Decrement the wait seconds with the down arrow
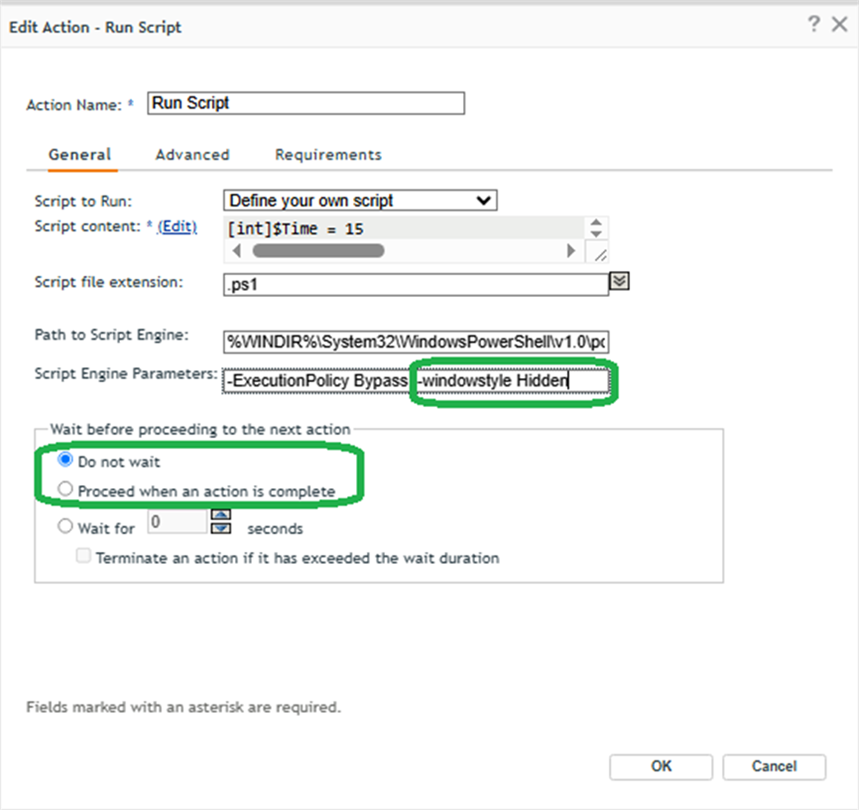 point(222,527)
